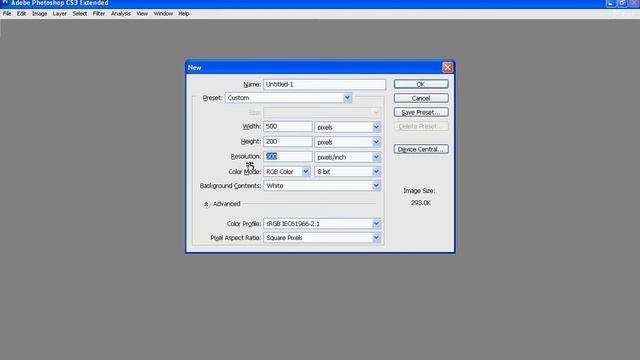Click the Save Preset button
Image resolution: width=640 pixels, height=360 pixels.
tap(421, 112)
